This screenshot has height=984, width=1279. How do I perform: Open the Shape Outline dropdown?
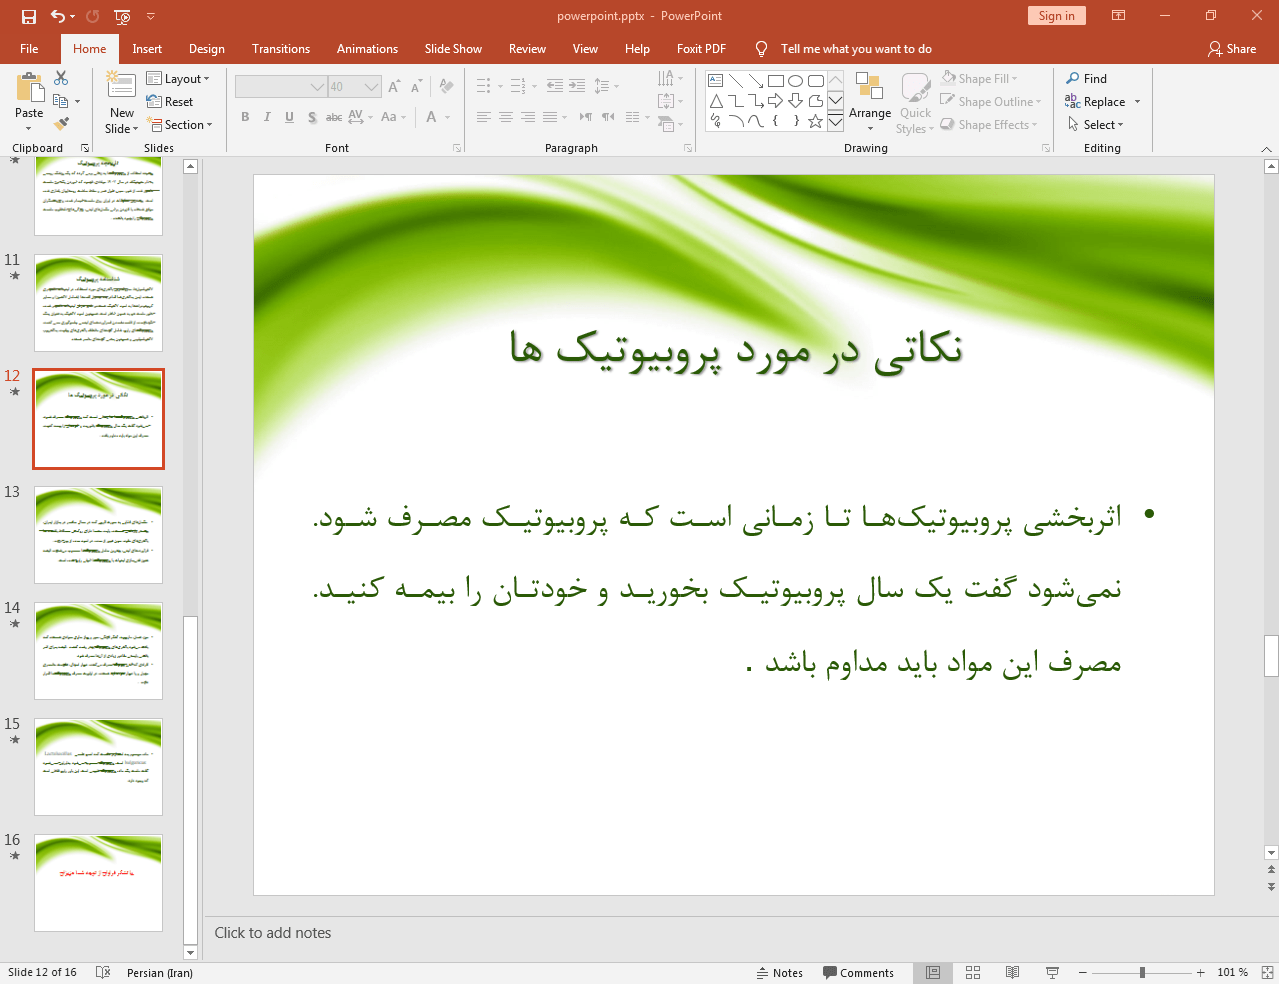click(991, 101)
